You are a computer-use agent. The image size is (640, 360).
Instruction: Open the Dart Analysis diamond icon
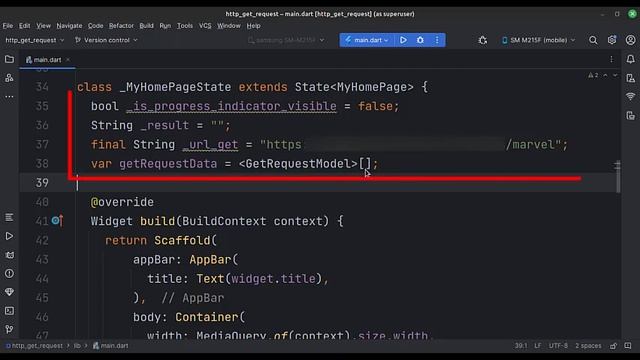click(9, 292)
